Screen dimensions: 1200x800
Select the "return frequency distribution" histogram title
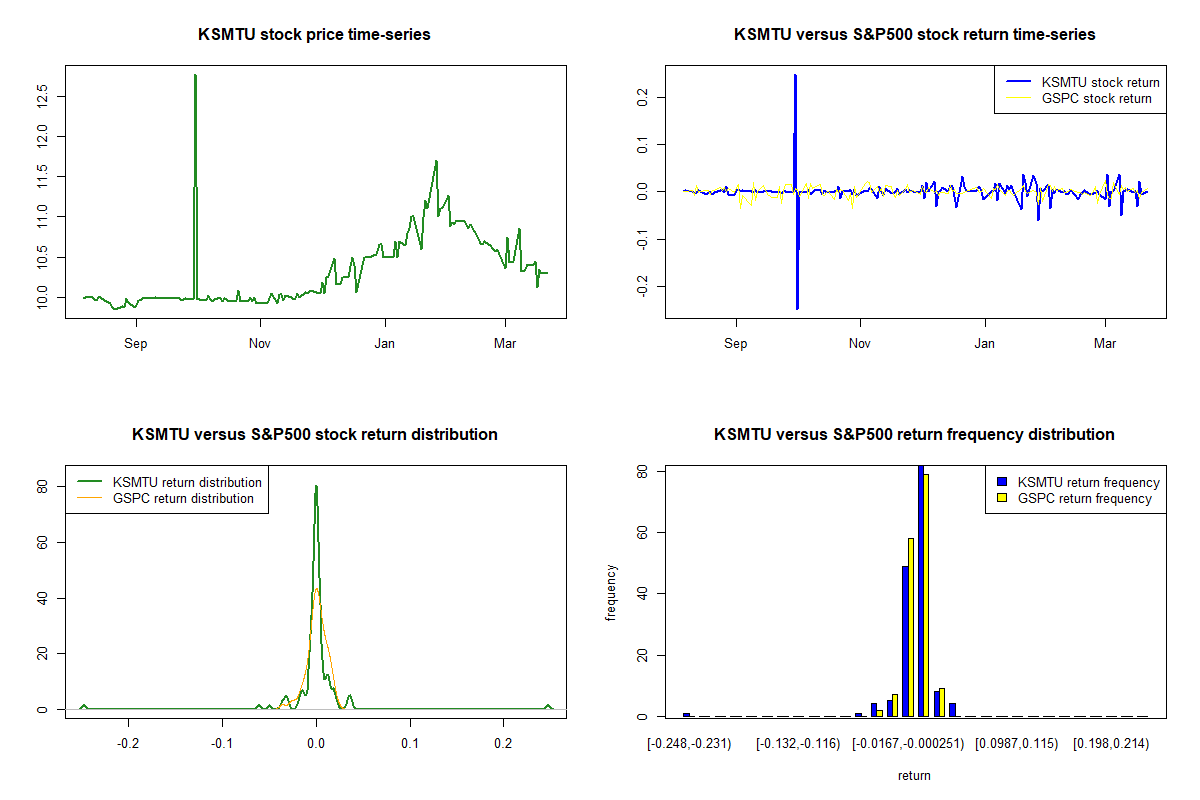(x=914, y=435)
